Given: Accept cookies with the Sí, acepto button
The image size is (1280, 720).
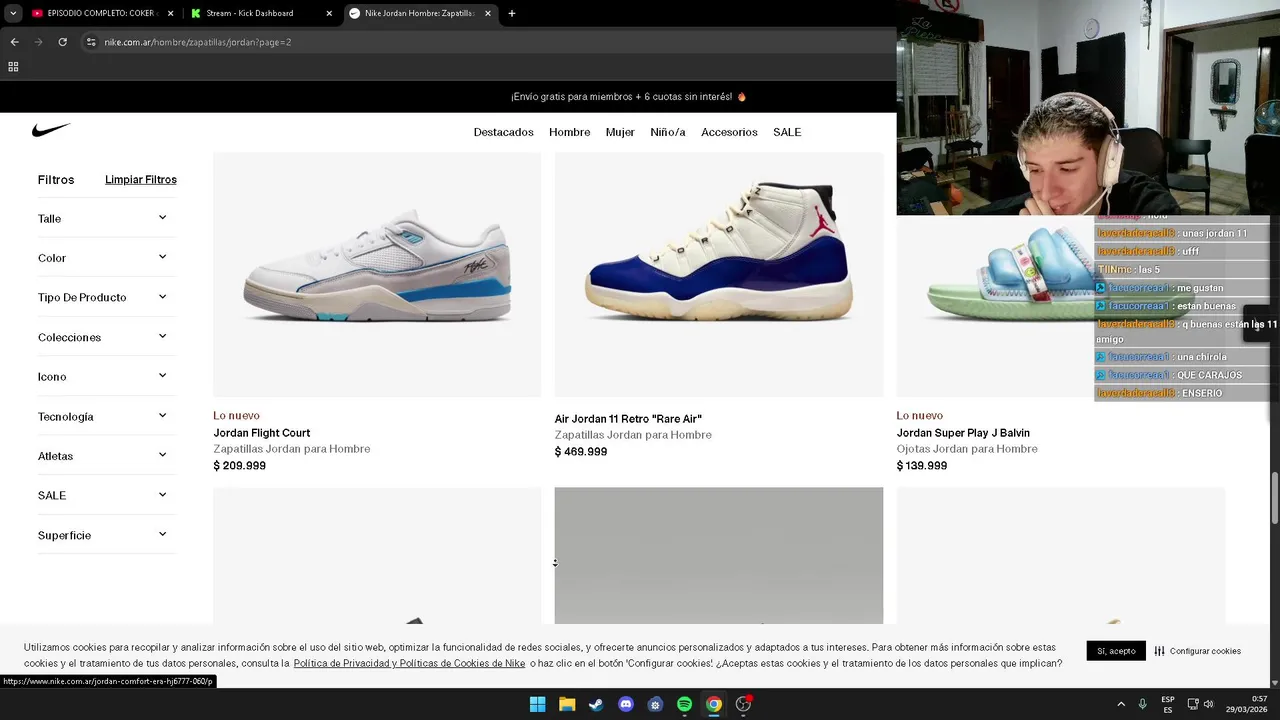Looking at the screenshot, I should 1116,651.
